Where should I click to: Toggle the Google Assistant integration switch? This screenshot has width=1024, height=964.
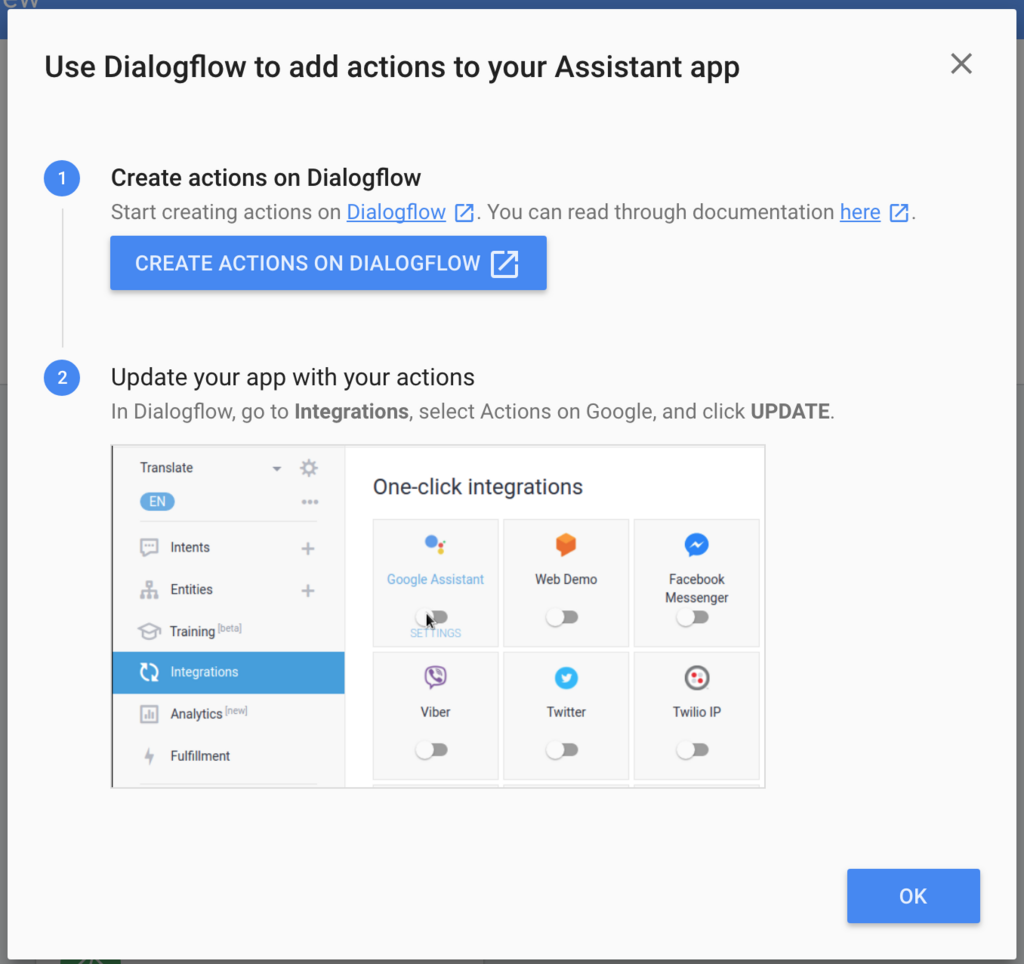click(432, 617)
